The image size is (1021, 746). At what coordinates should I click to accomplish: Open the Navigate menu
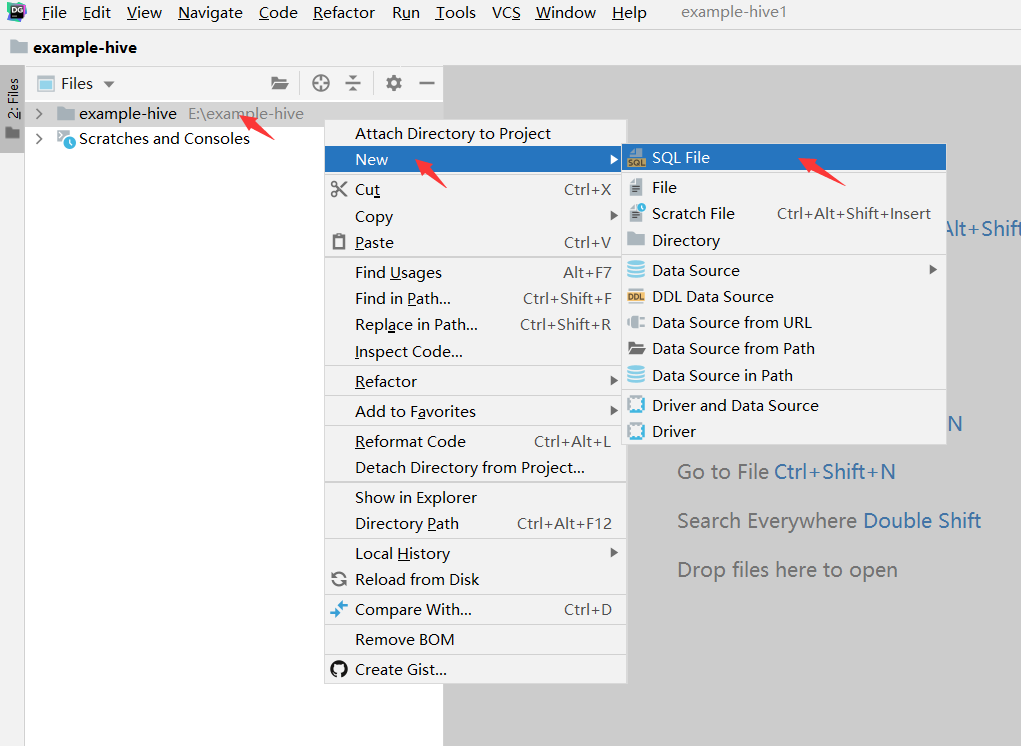click(x=210, y=12)
